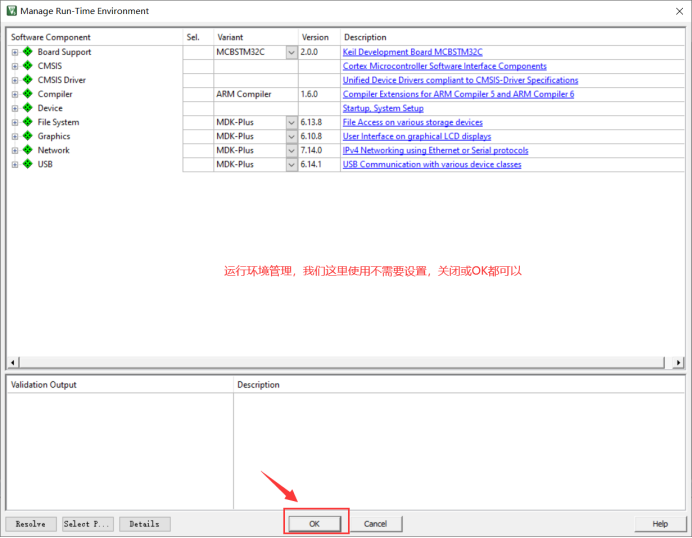Expand the CMSIS tree node
This screenshot has height=538, width=692.
(x=15, y=66)
